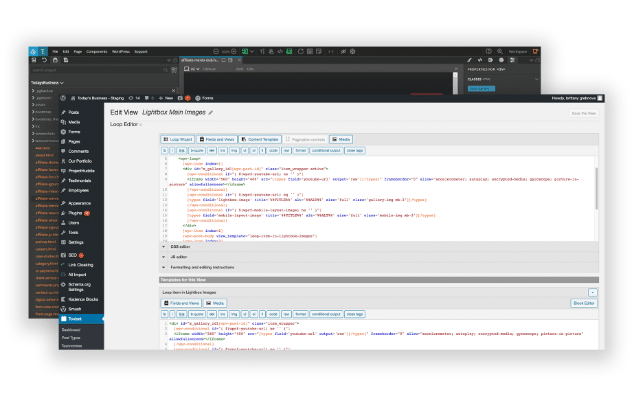The height and width of the screenshot is (398, 636).
Task: Open the WordPress menu in the back editor window's menu bar
Action: (121, 52)
